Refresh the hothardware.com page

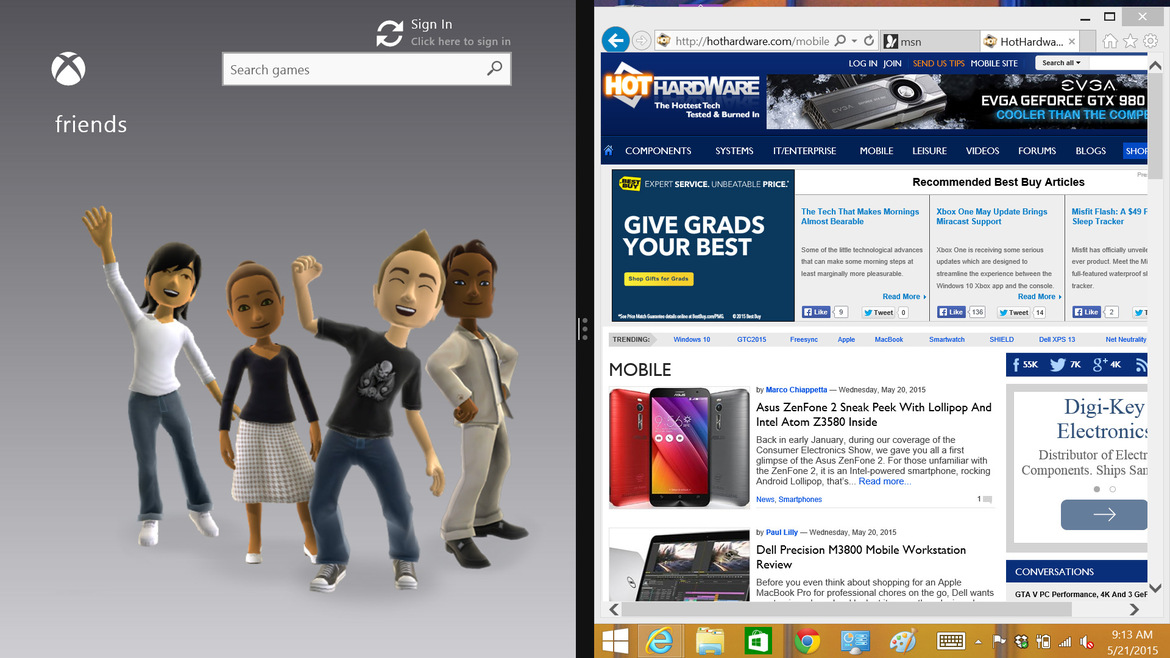coord(869,41)
